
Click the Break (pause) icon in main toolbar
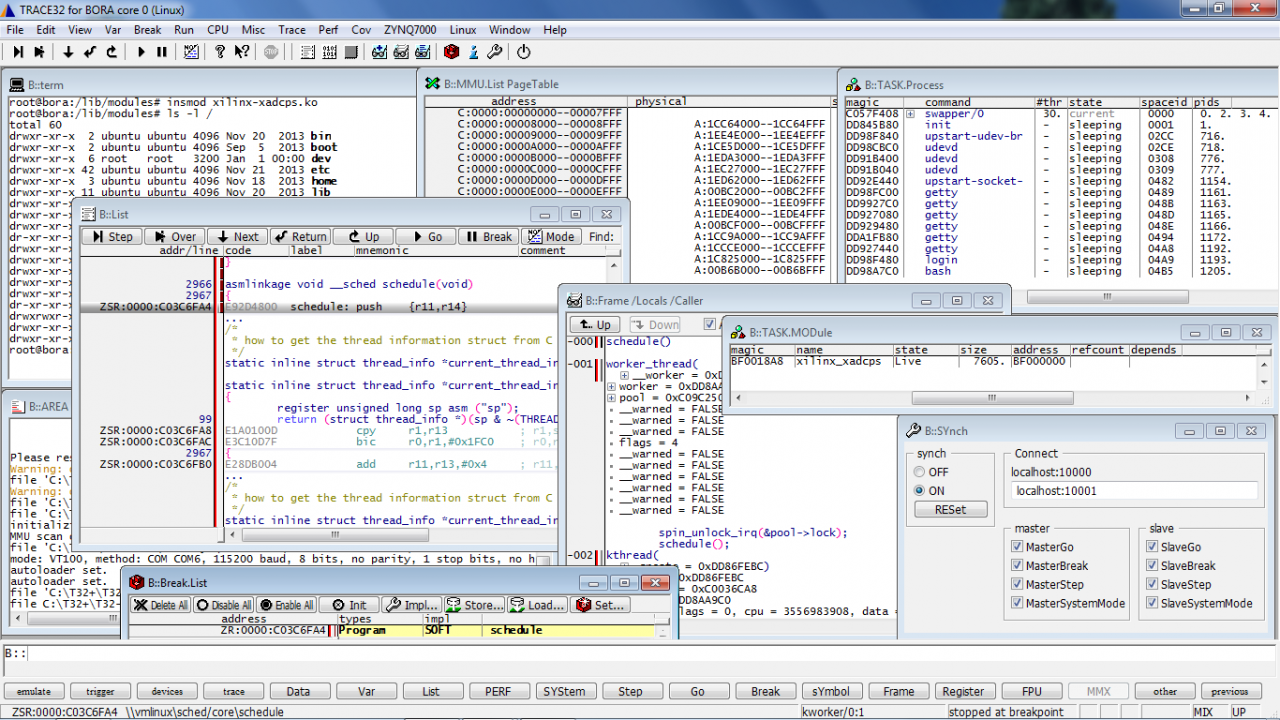[x=162, y=52]
